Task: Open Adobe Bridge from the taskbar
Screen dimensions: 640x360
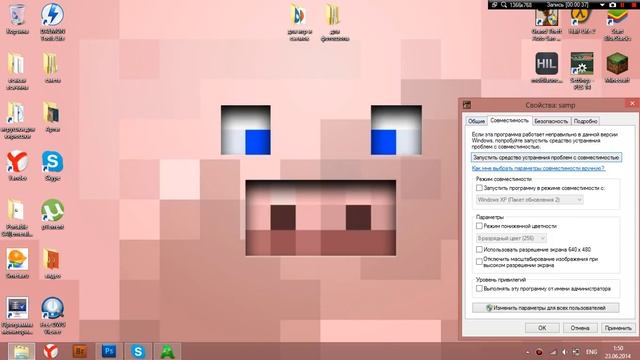Action: (x=80, y=351)
